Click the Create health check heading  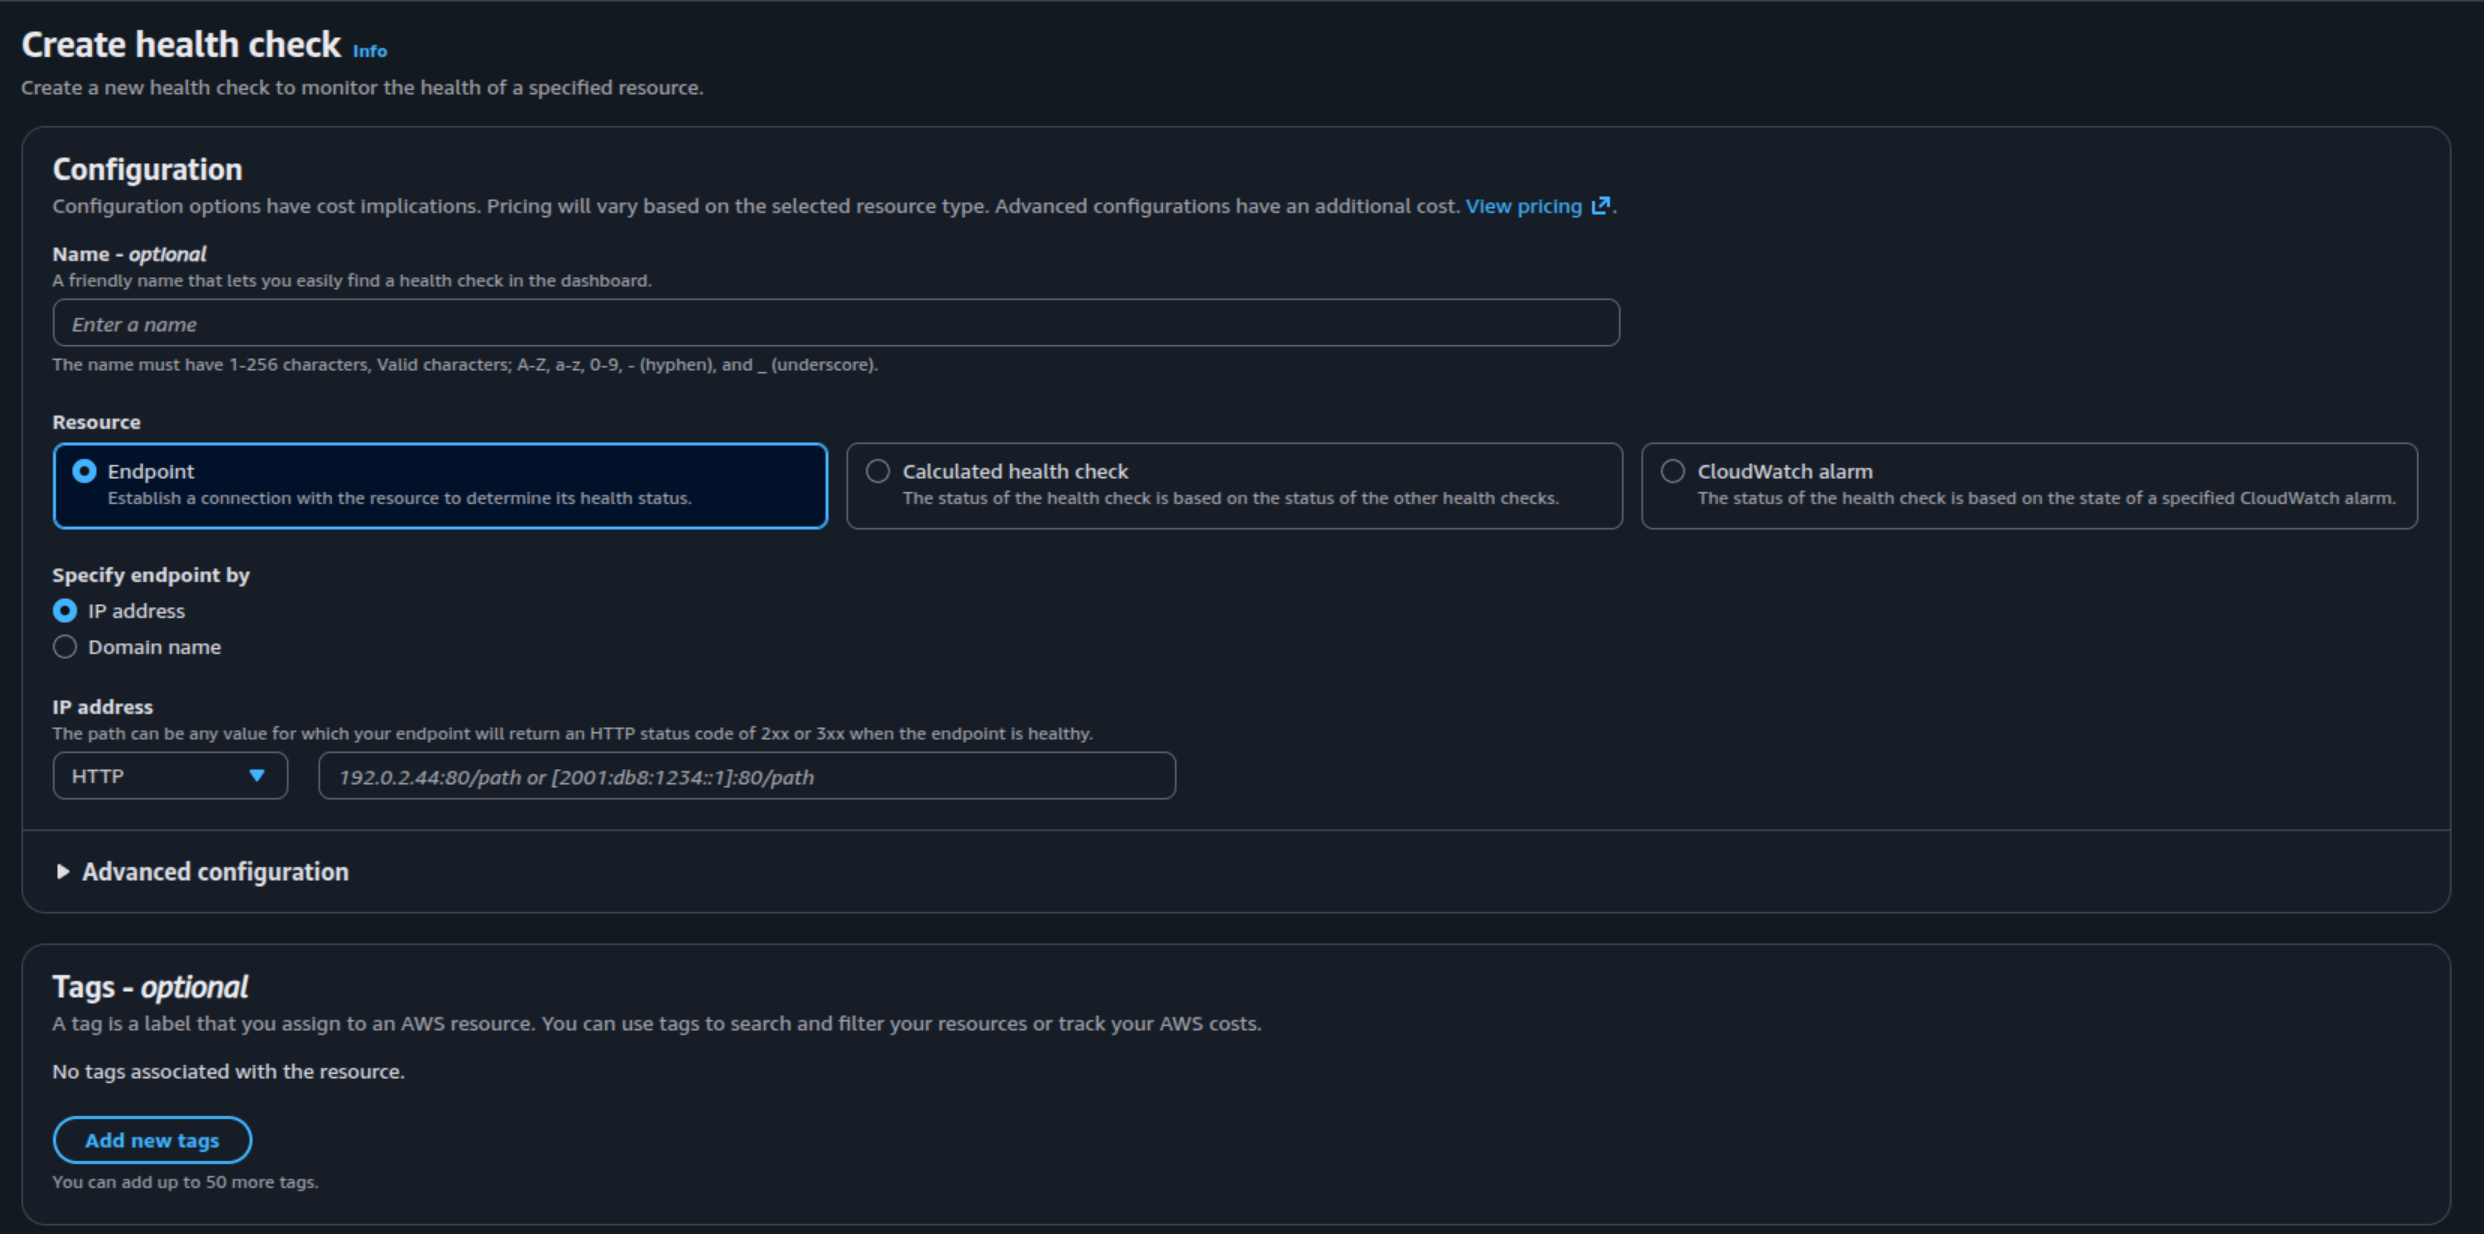point(181,45)
